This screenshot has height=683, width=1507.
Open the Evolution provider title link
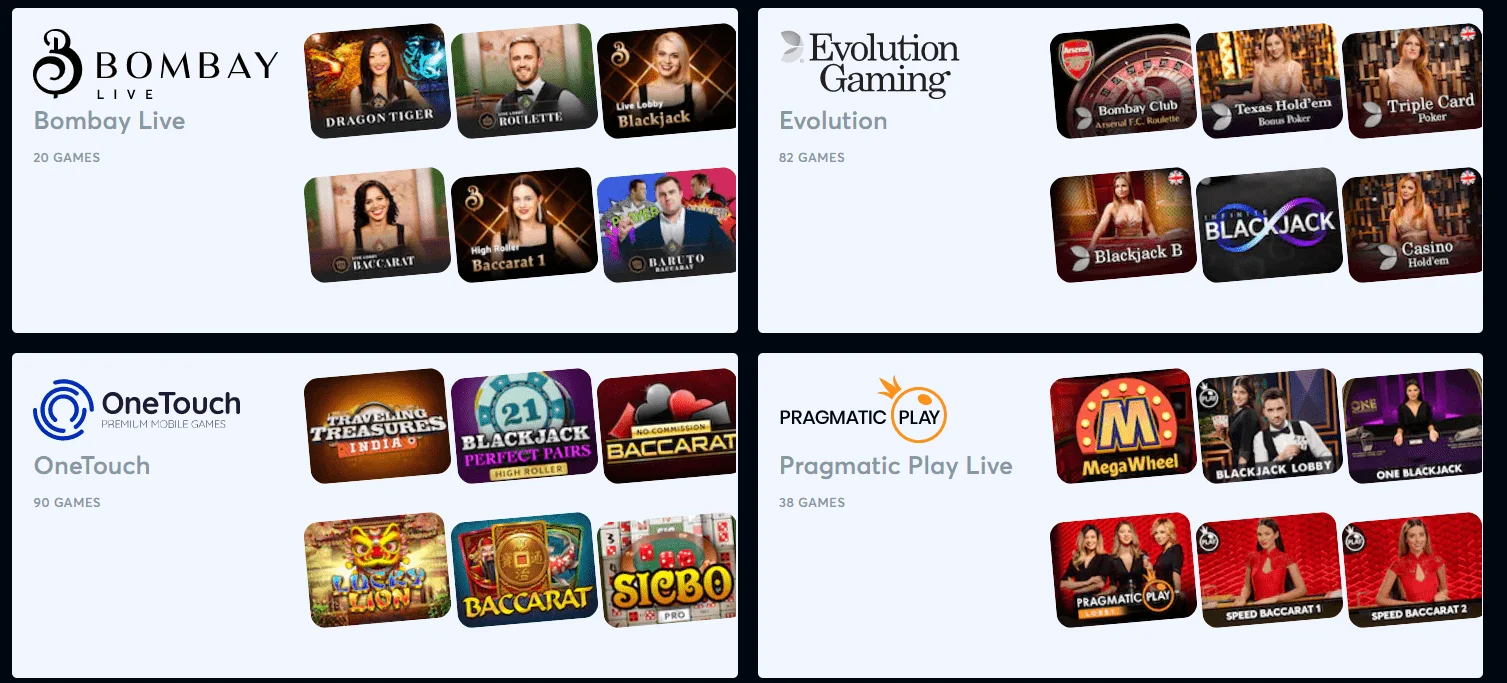coord(833,121)
